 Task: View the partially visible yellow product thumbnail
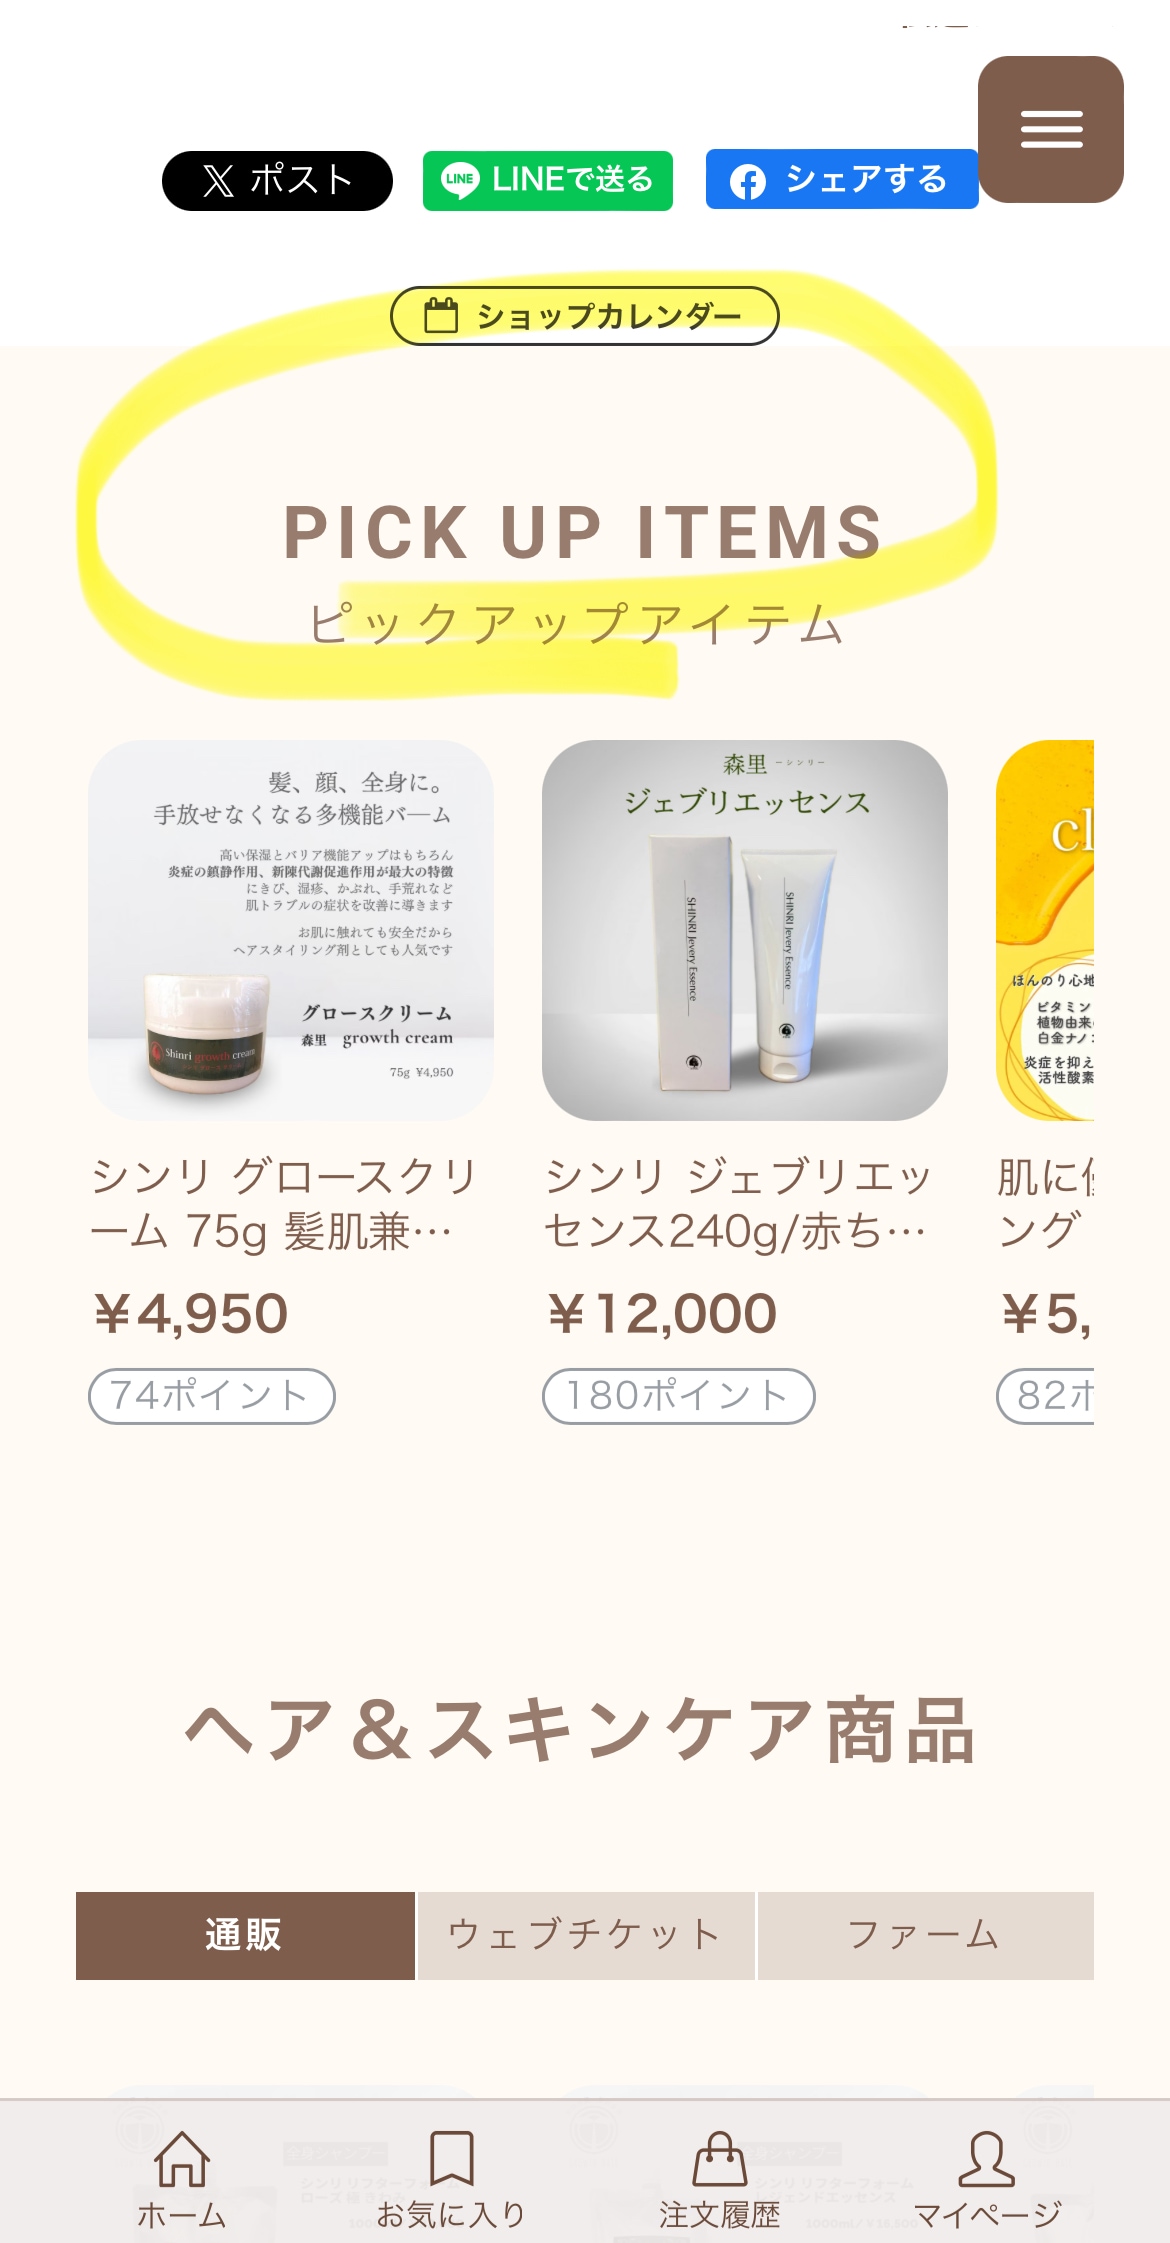tap(1046, 930)
